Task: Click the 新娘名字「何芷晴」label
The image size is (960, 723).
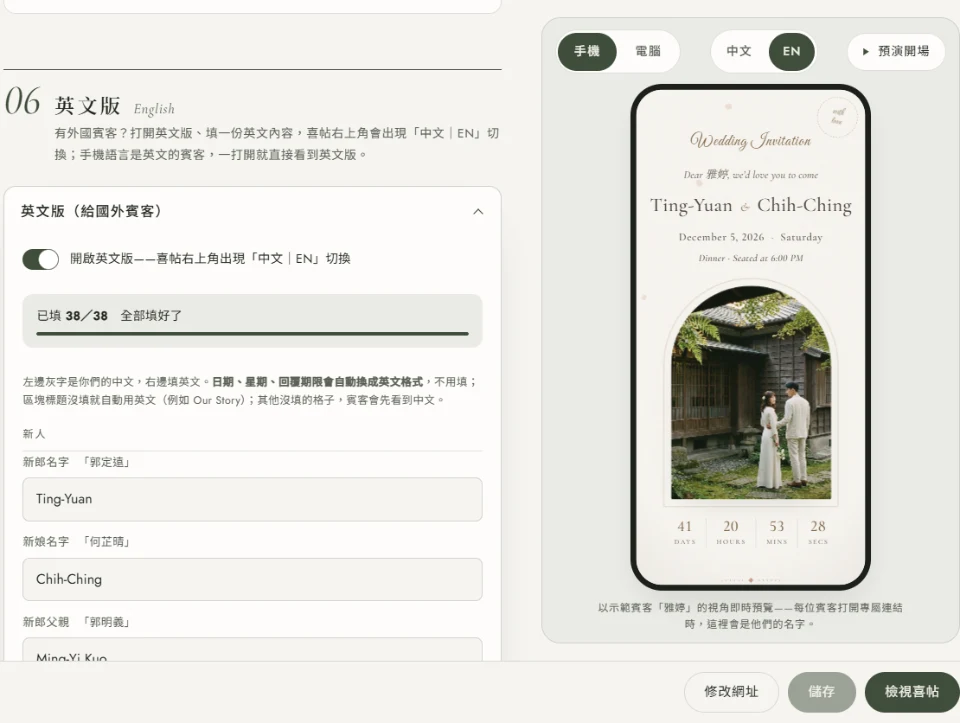Action: [x=77, y=542]
